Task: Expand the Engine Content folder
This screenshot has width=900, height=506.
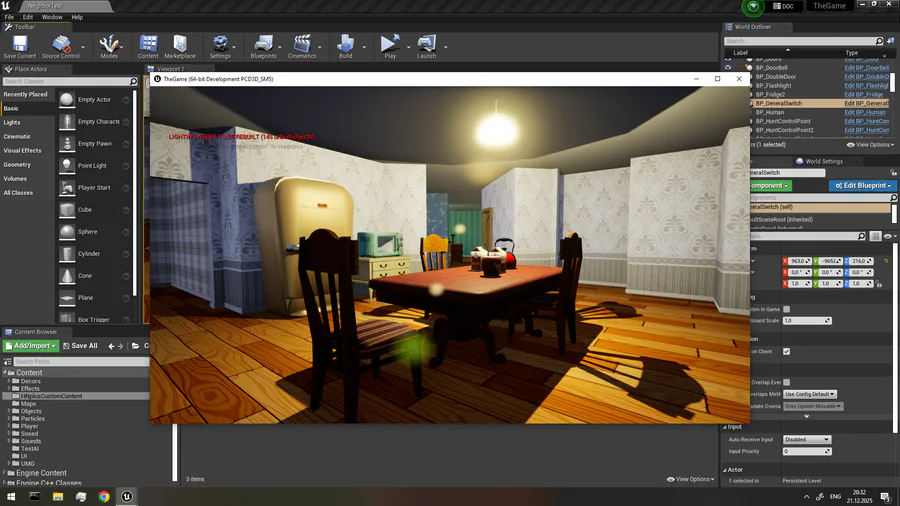Action: (x=5, y=473)
